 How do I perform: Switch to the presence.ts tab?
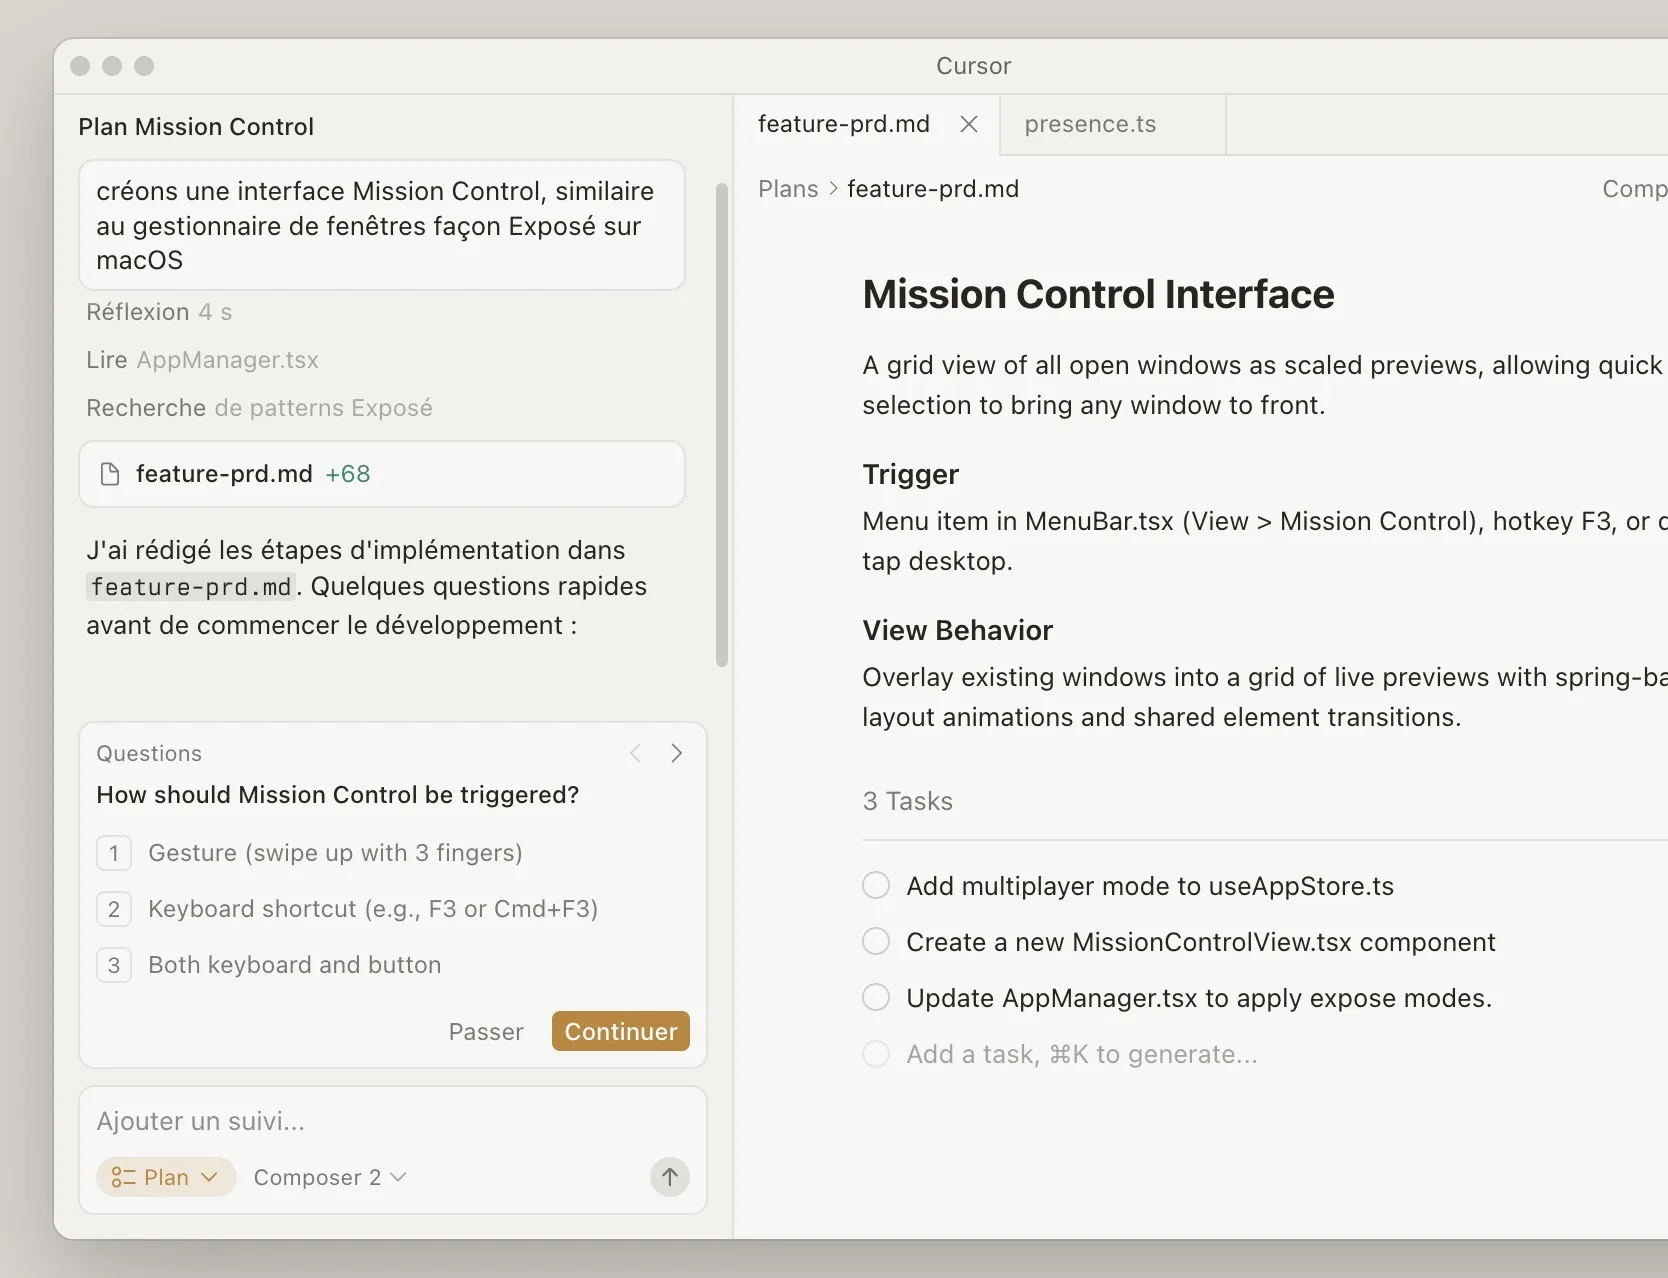[x=1090, y=124]
